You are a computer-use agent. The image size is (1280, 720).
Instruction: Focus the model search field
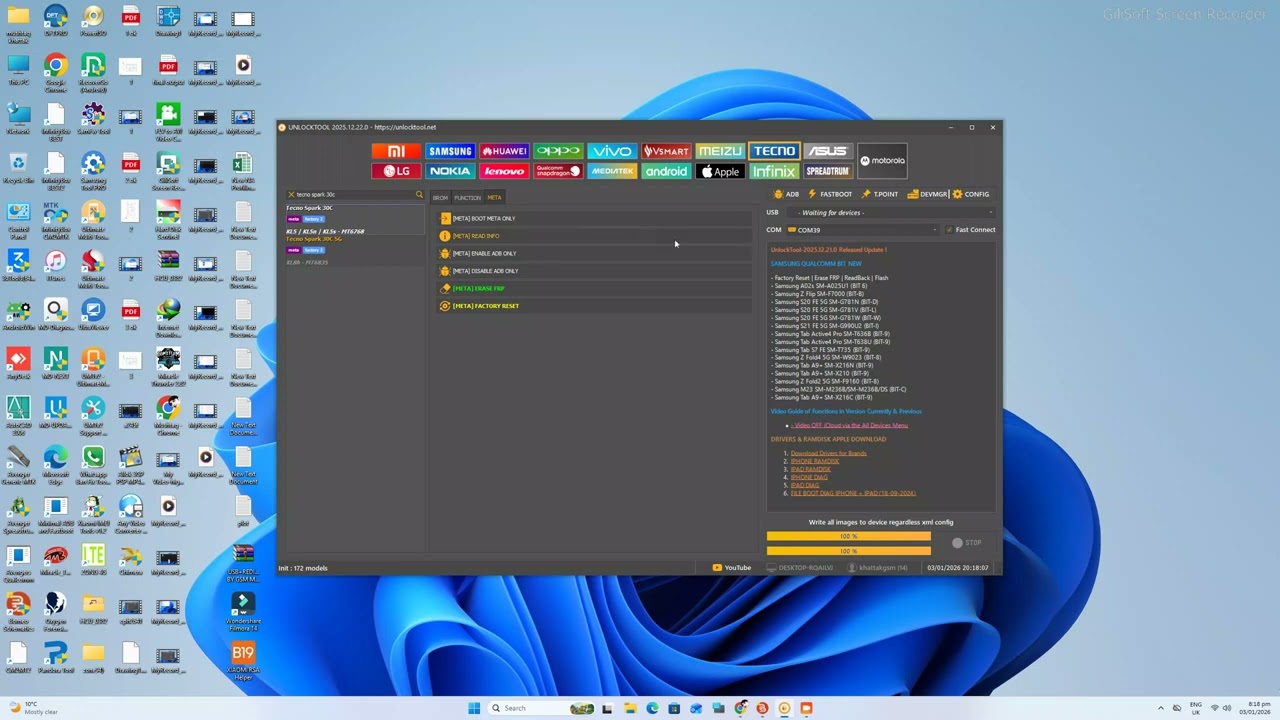[x=355, y=195]
